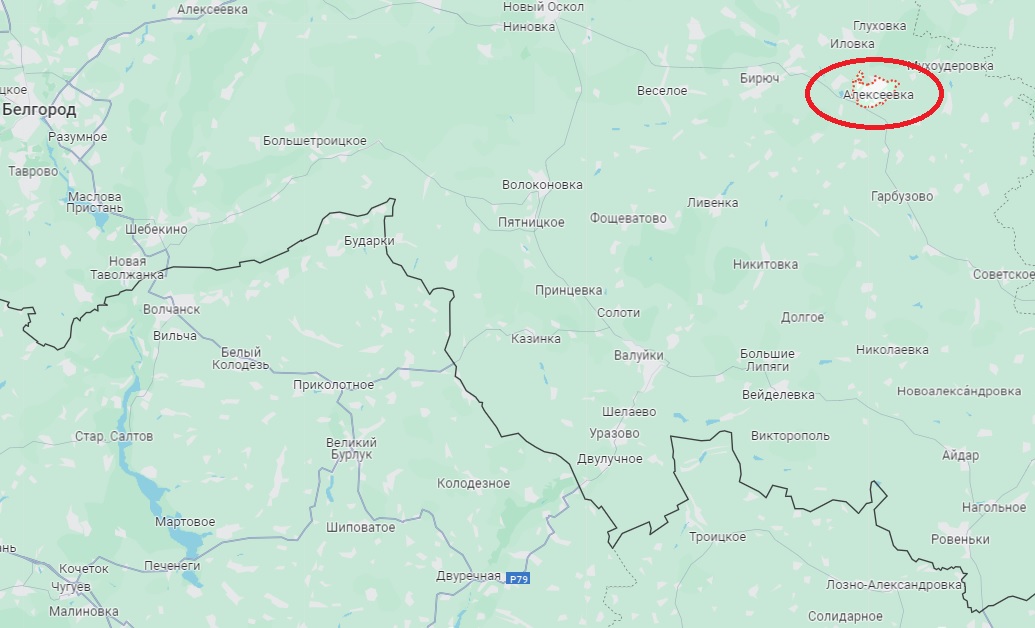Click Ровеньки on the map
1035x628 pixels.
click(960, 540)
